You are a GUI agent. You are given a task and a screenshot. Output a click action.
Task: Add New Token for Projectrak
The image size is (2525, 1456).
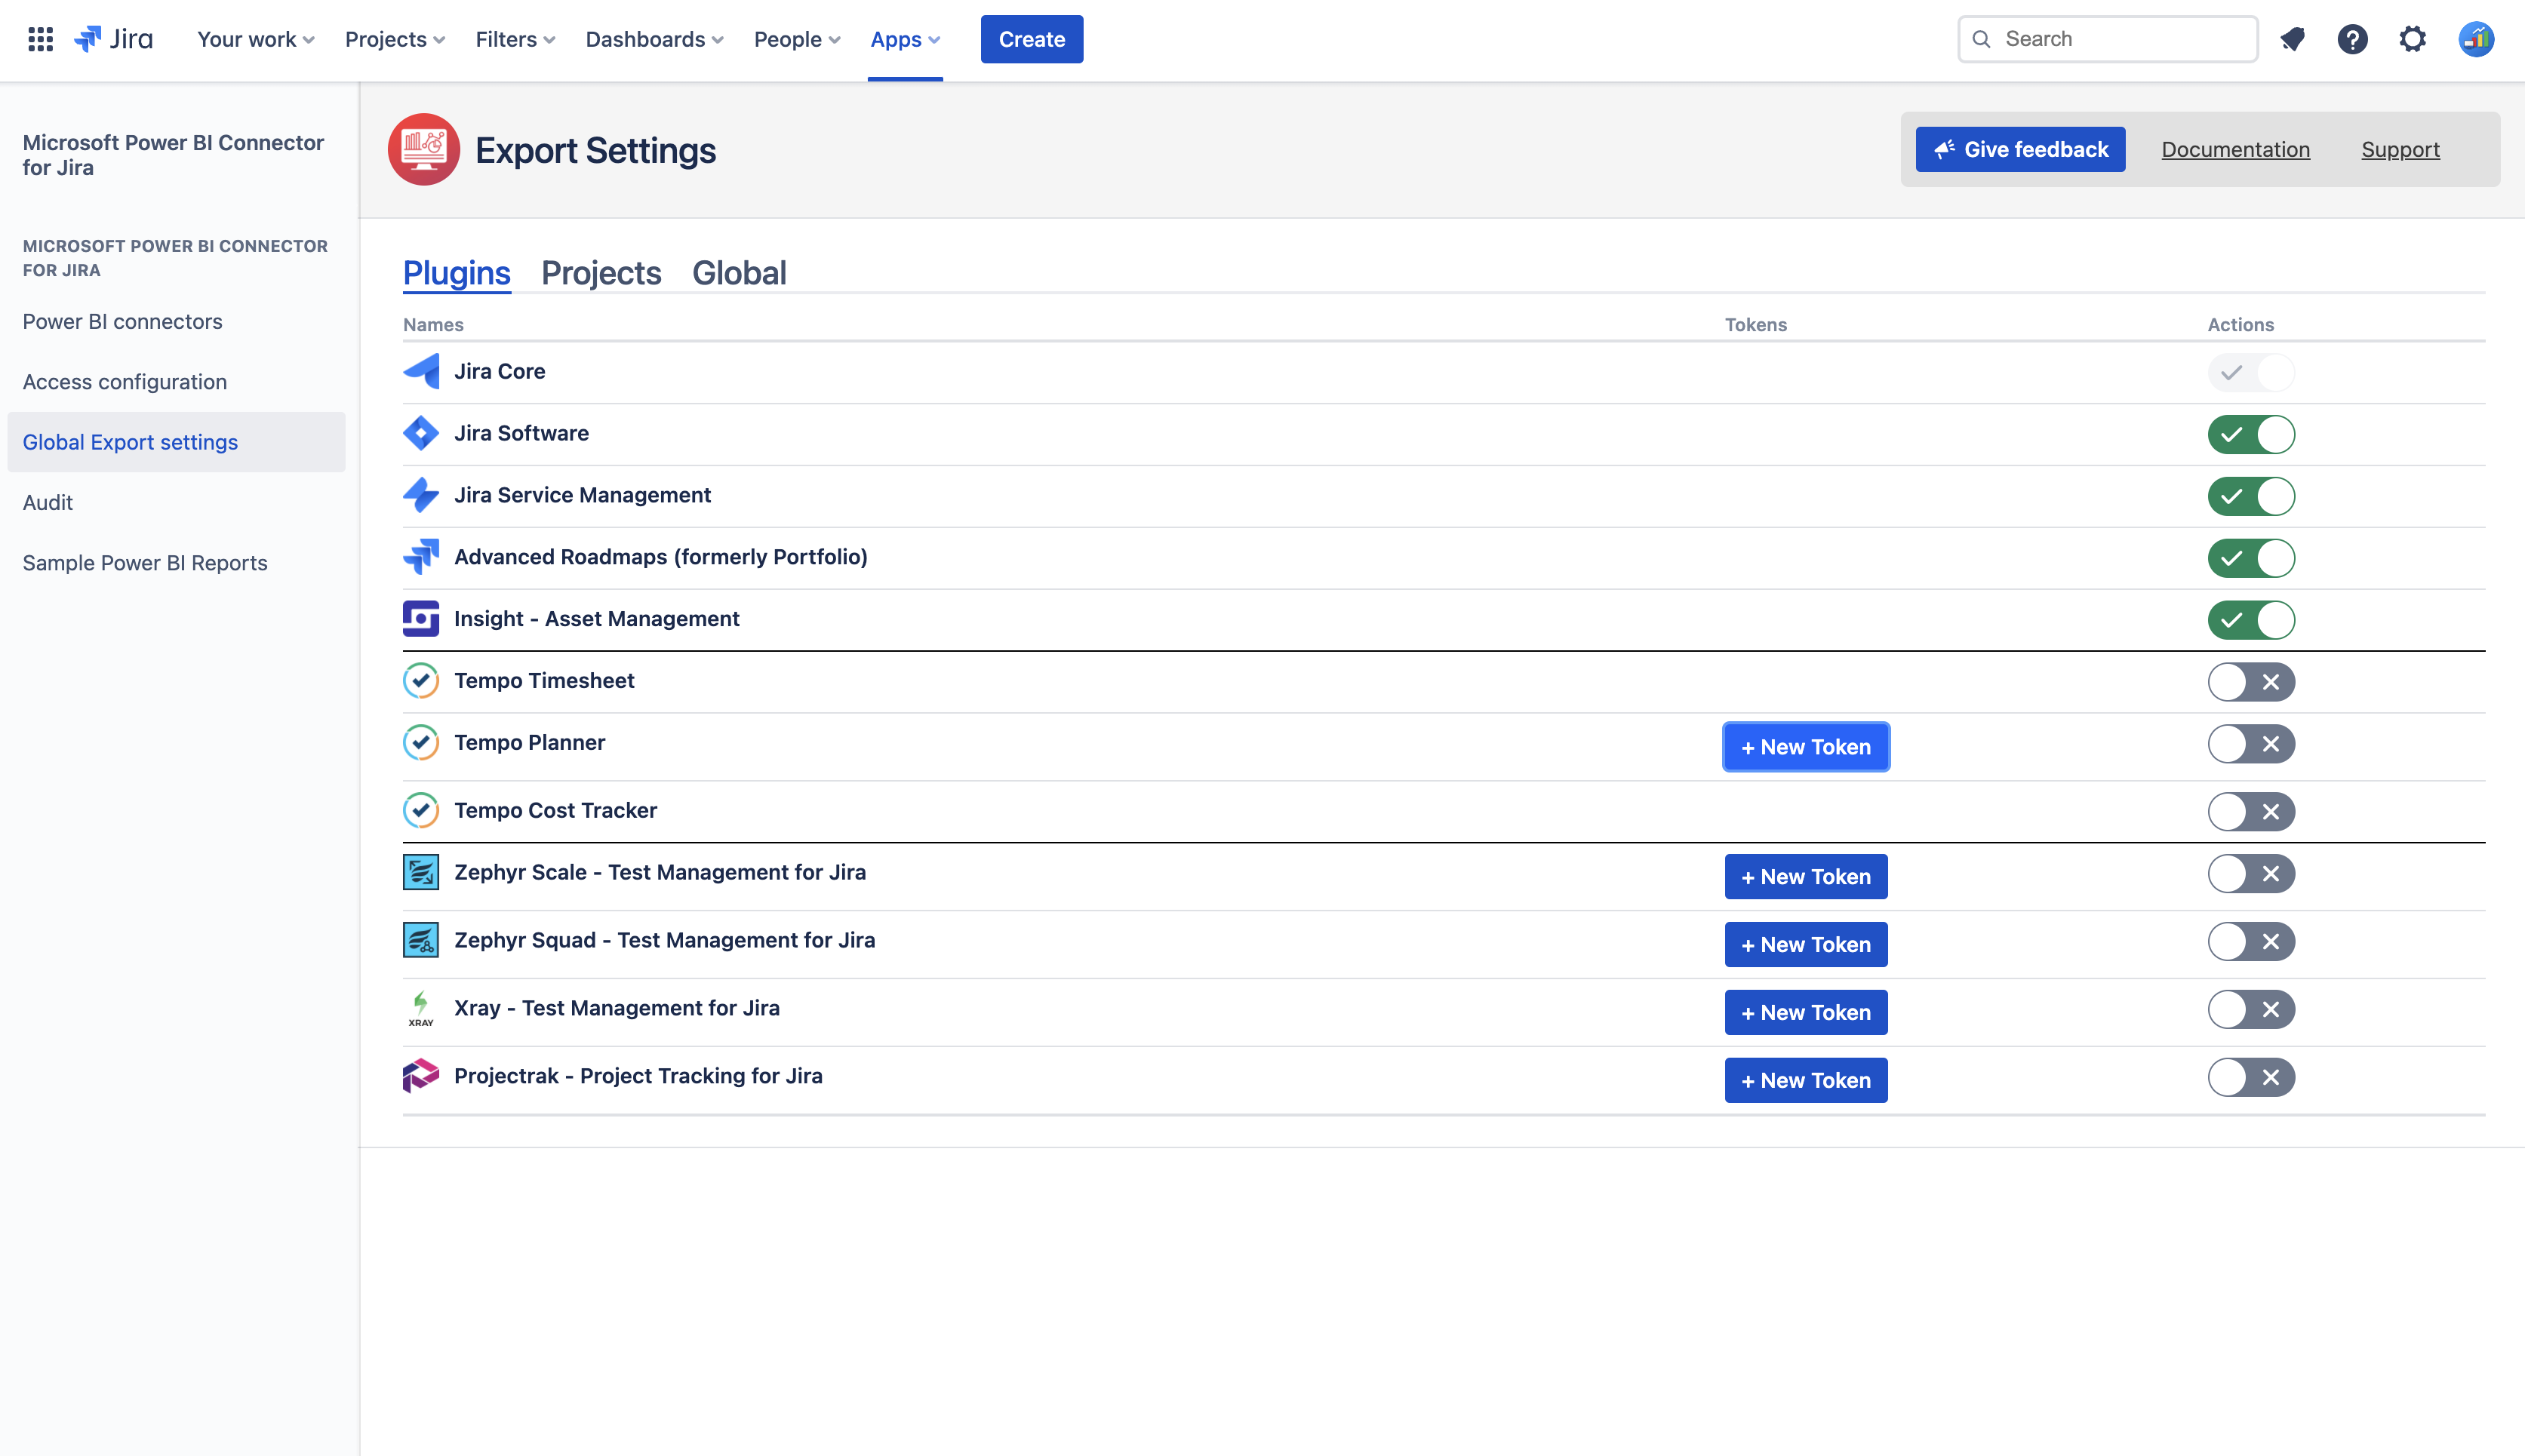click(1806, 1081)
